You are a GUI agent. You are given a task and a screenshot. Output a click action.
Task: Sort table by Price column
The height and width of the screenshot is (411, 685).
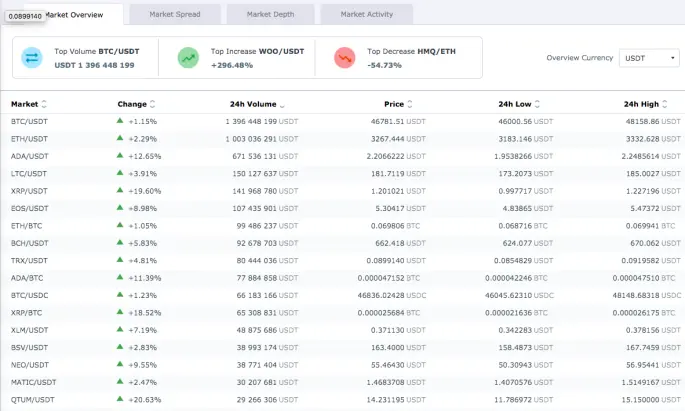[398, 104]
